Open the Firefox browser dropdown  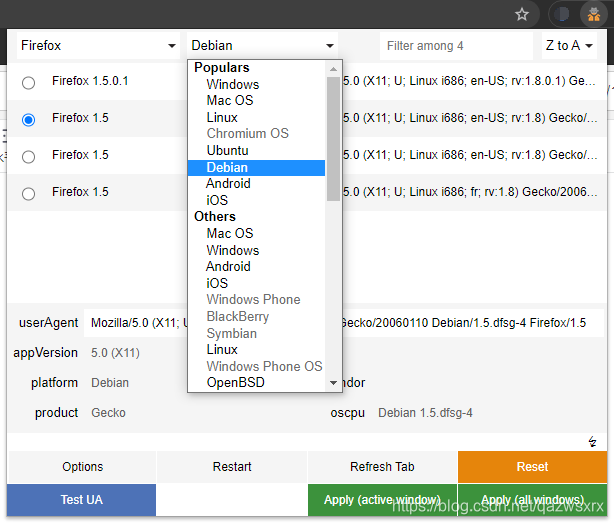tap(98, 46)
